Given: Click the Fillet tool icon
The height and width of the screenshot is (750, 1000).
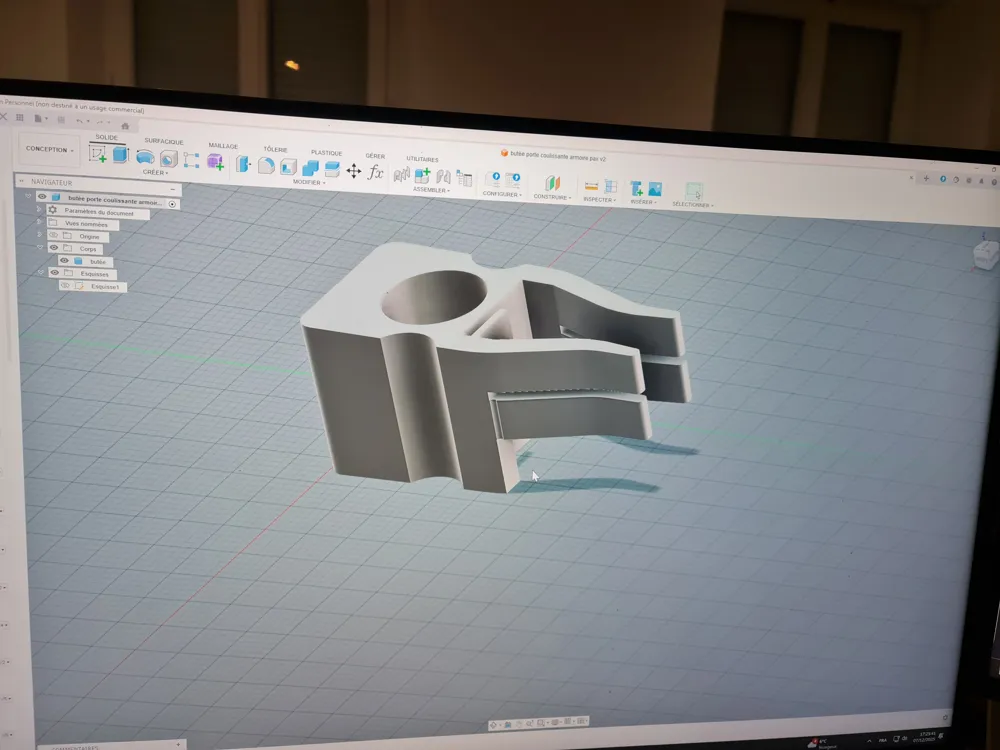Looking at the screenshot, I should click(x=266, y=165).
